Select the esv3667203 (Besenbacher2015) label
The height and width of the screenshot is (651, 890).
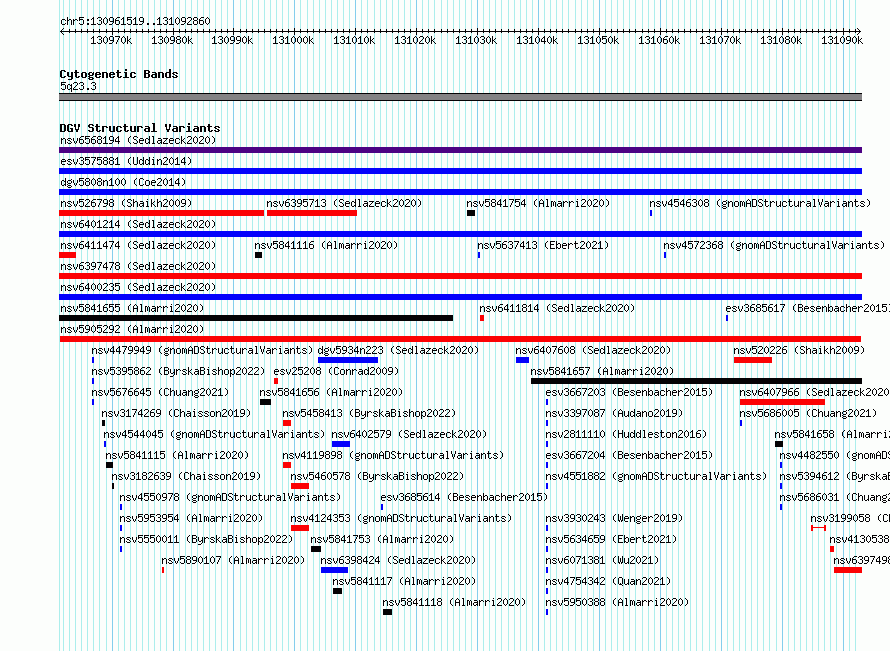click(x=629, y=392)
